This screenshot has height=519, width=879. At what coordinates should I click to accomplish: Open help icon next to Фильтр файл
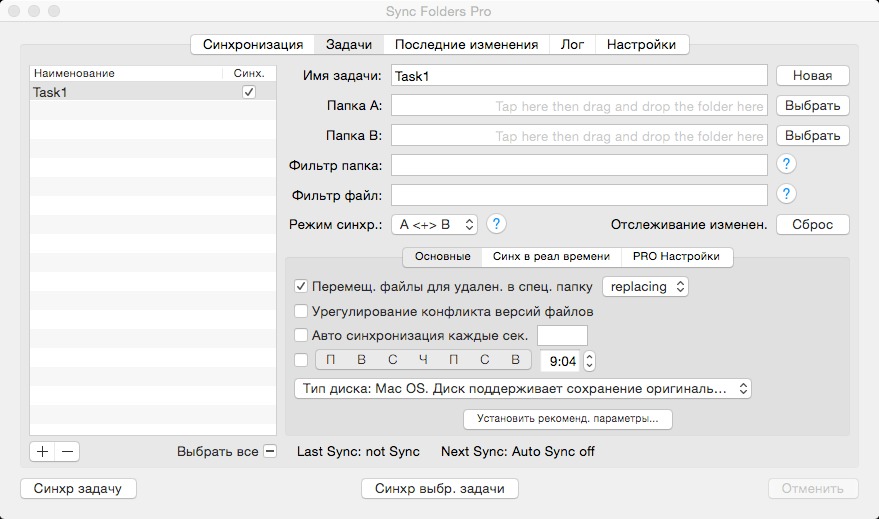787,194
